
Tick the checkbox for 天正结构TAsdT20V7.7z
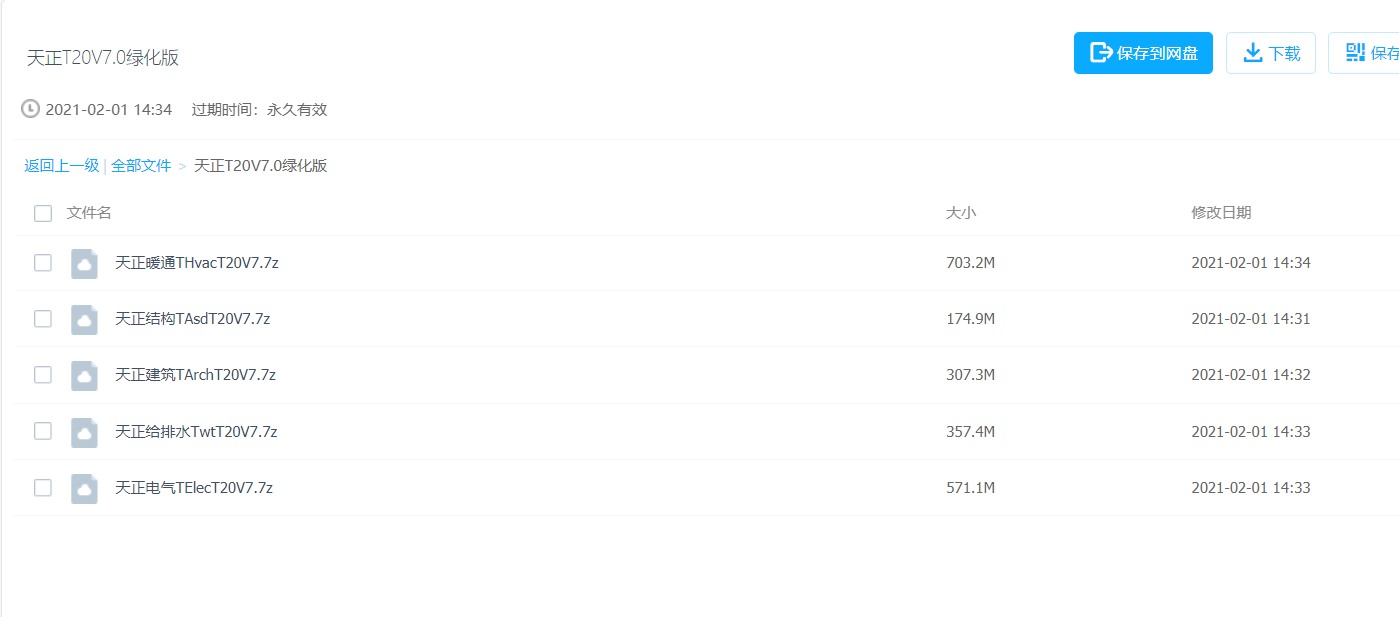click(x=43, y=319)
